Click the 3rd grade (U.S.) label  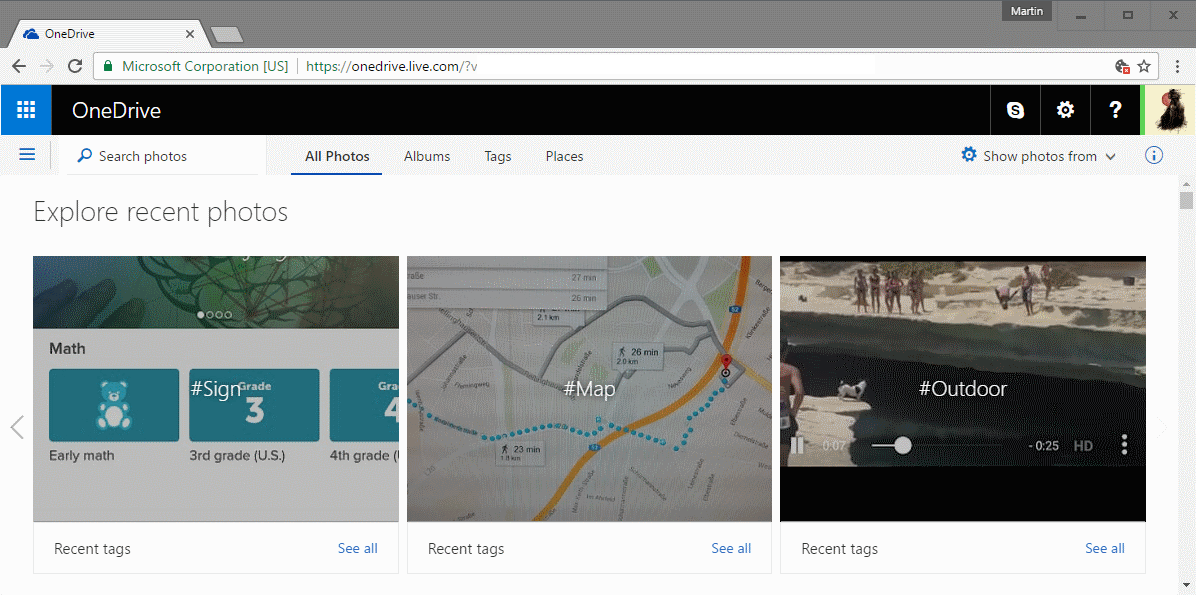(x=237, y=456)
